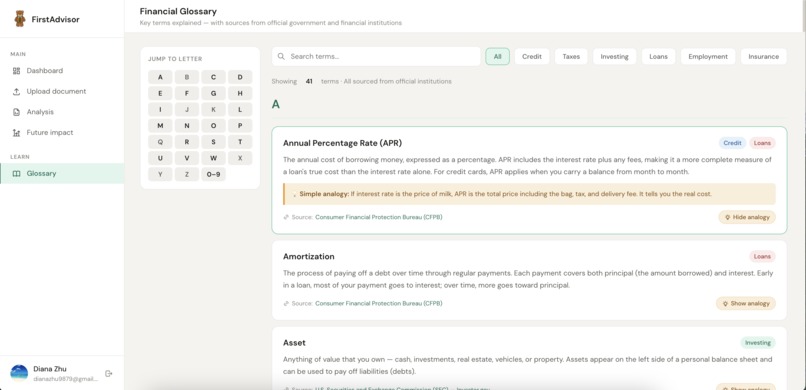The height and width of the screenshot is (390, 806).
Task: Jump to letter D
Action: [x=240, y=78]
